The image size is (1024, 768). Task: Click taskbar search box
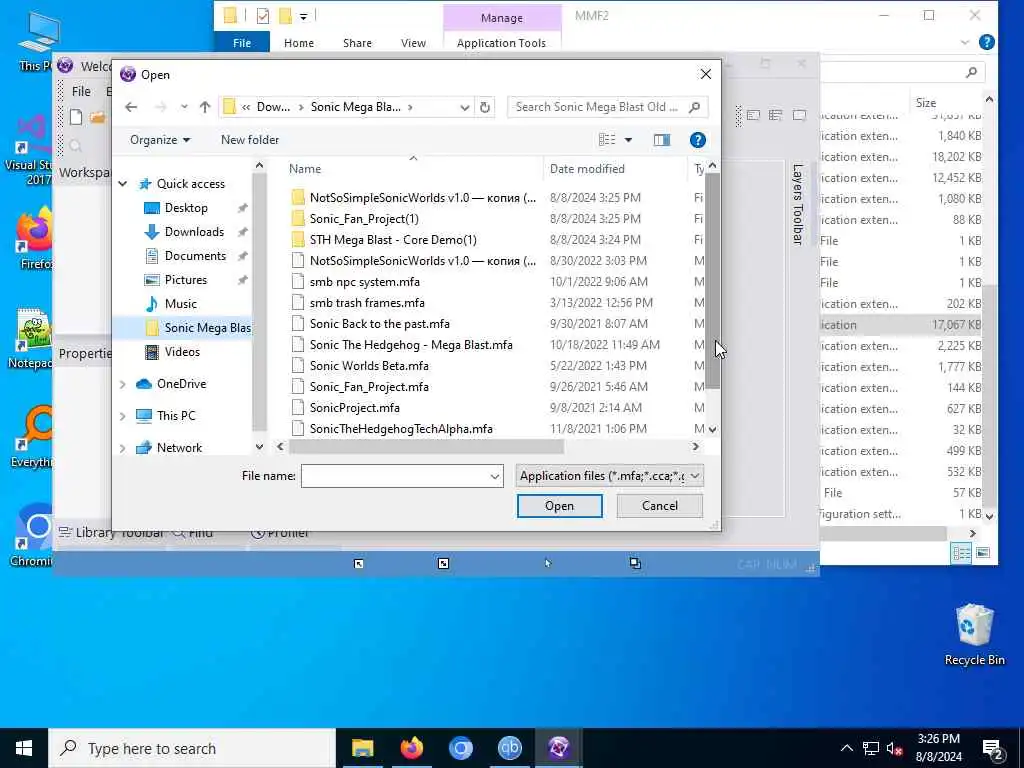[x=192, y=748]
